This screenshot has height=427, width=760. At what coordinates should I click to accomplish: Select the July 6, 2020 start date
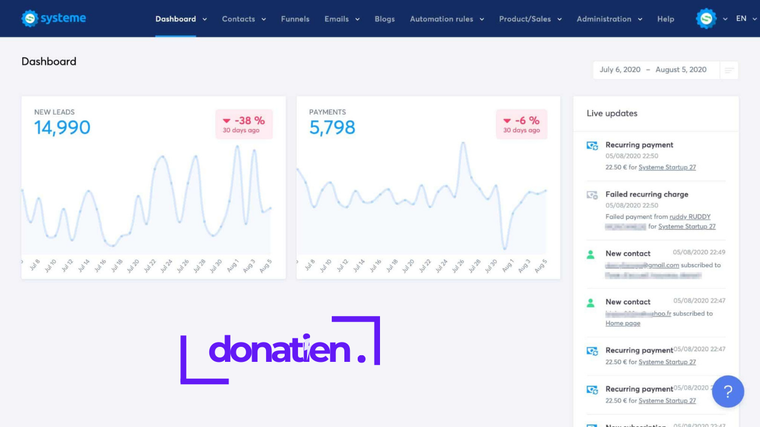click(x=620, y=70)
